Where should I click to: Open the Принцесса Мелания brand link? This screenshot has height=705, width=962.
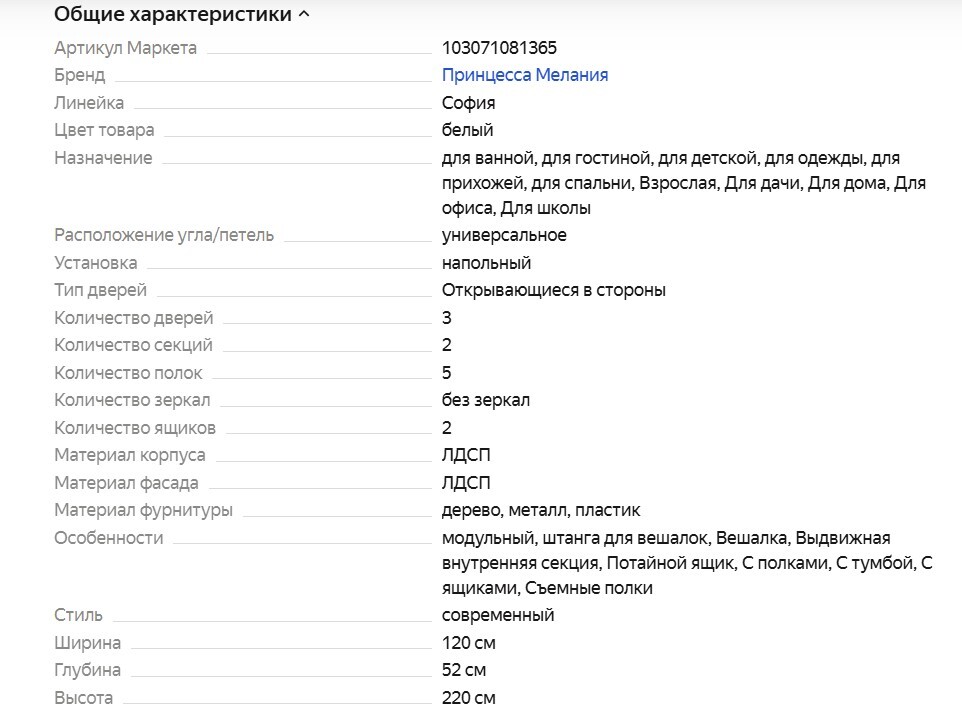click(x=524, y=75)
